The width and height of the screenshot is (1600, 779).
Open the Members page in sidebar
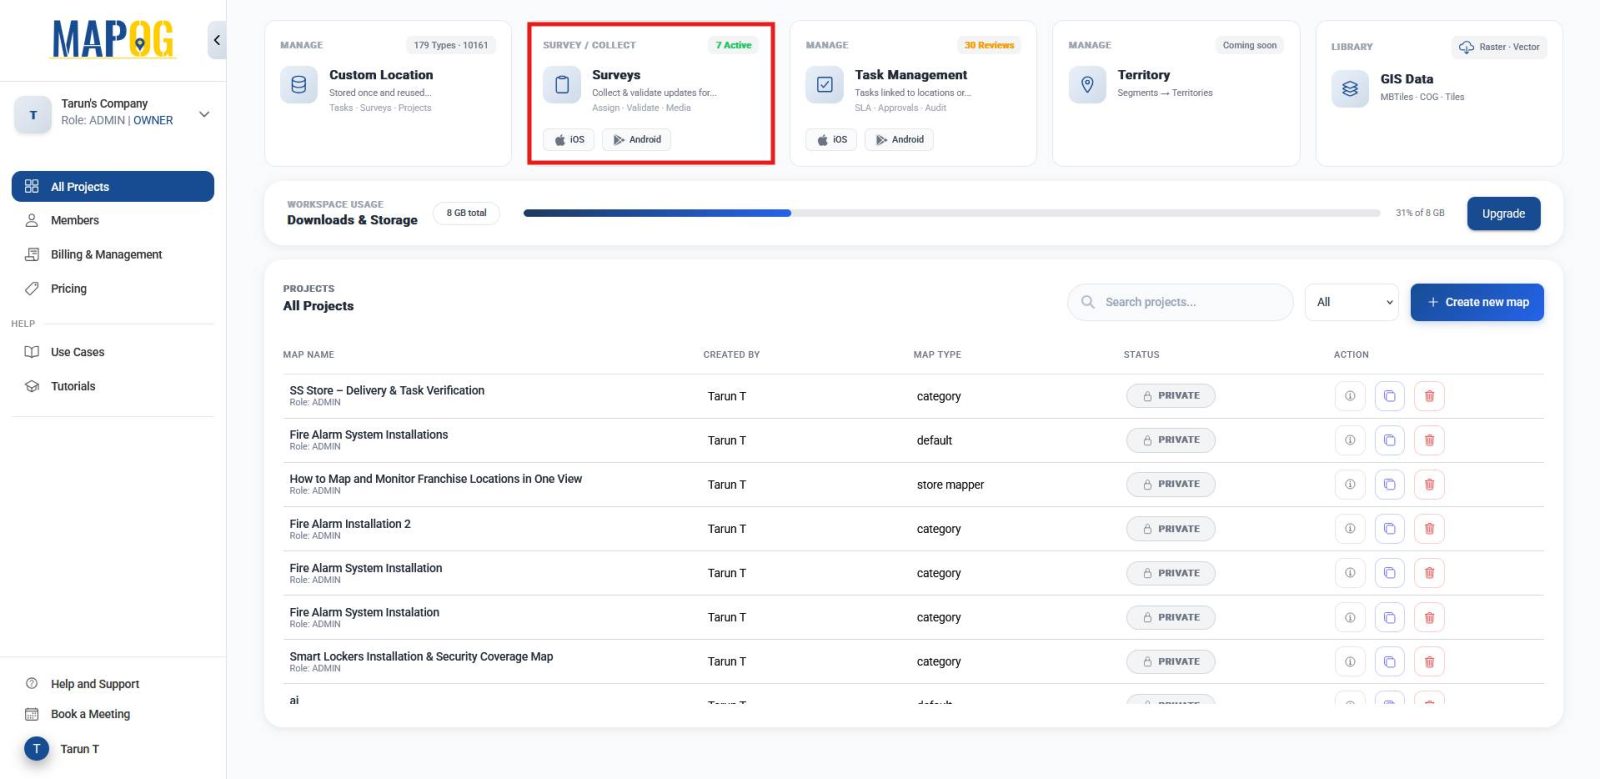75,221
